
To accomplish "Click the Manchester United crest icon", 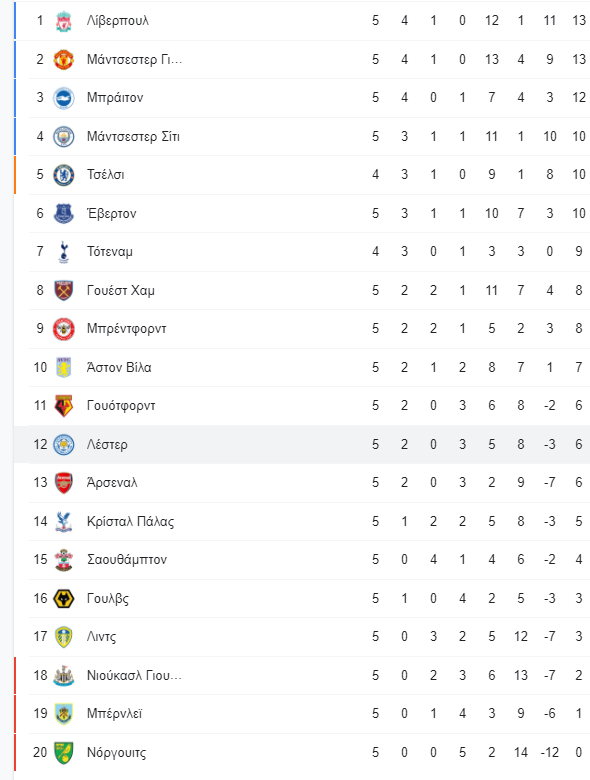I will pos(64,60).
